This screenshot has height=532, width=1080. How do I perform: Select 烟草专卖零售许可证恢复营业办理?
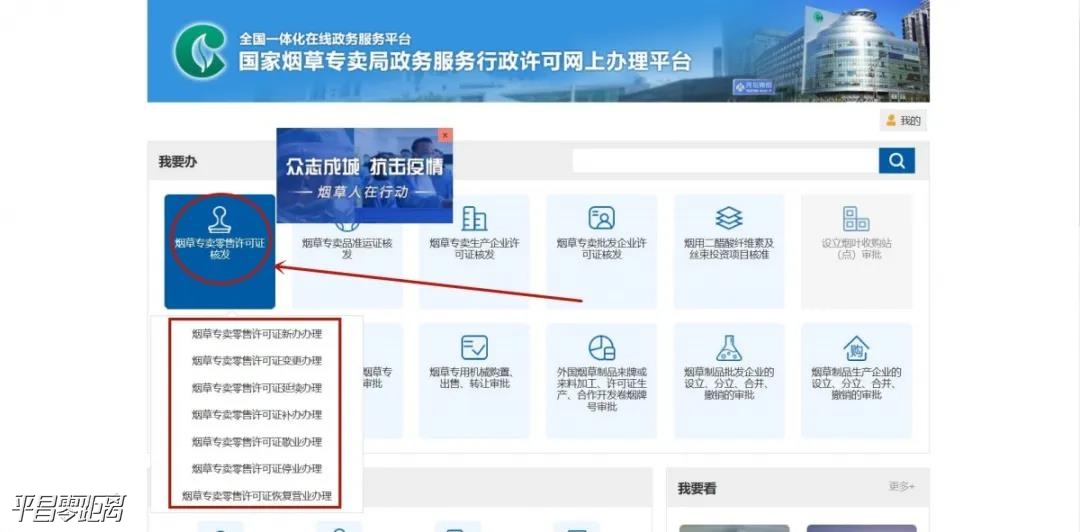point(256,495)
